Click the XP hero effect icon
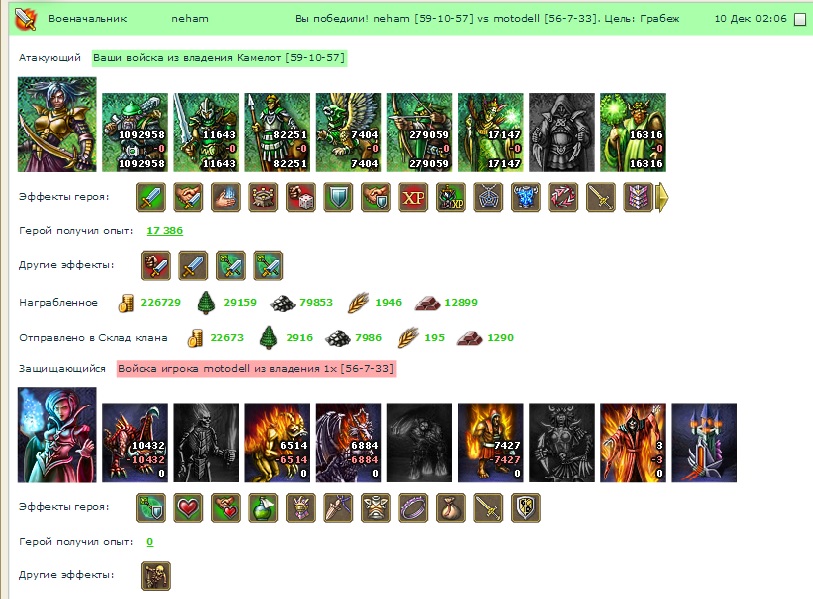813x599 pixels. click(x=413, y=197)
